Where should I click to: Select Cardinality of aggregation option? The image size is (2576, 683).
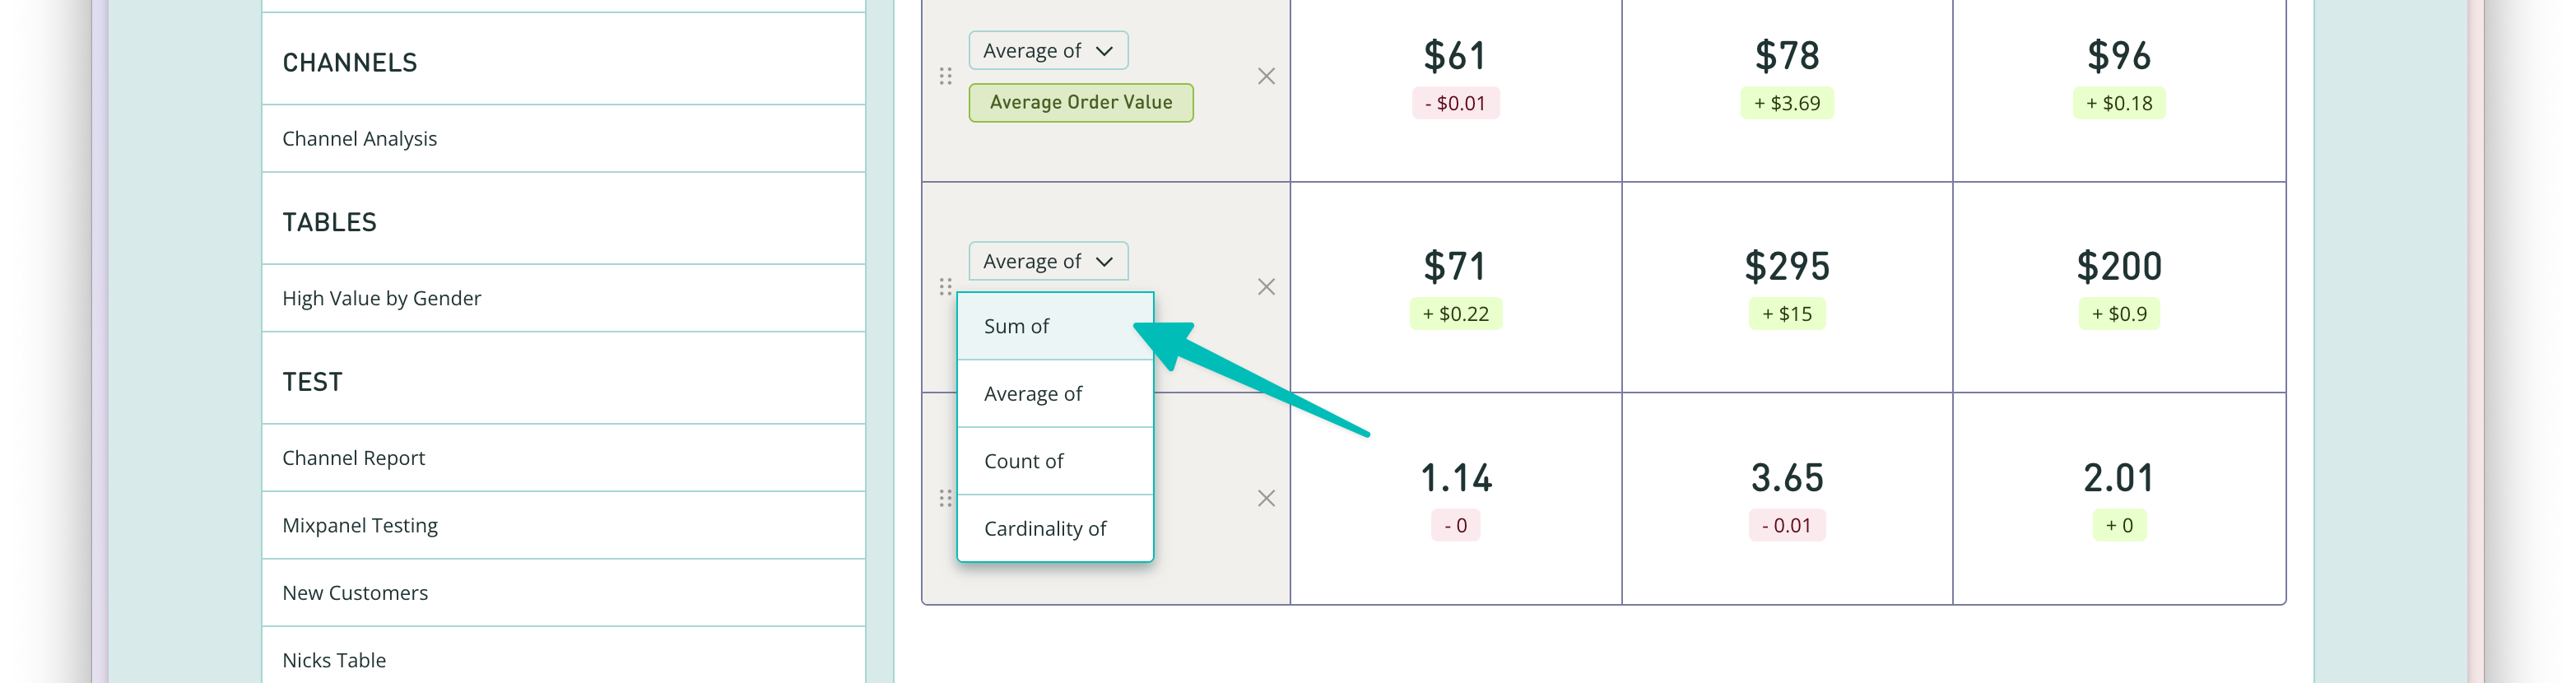[1055, 528]
